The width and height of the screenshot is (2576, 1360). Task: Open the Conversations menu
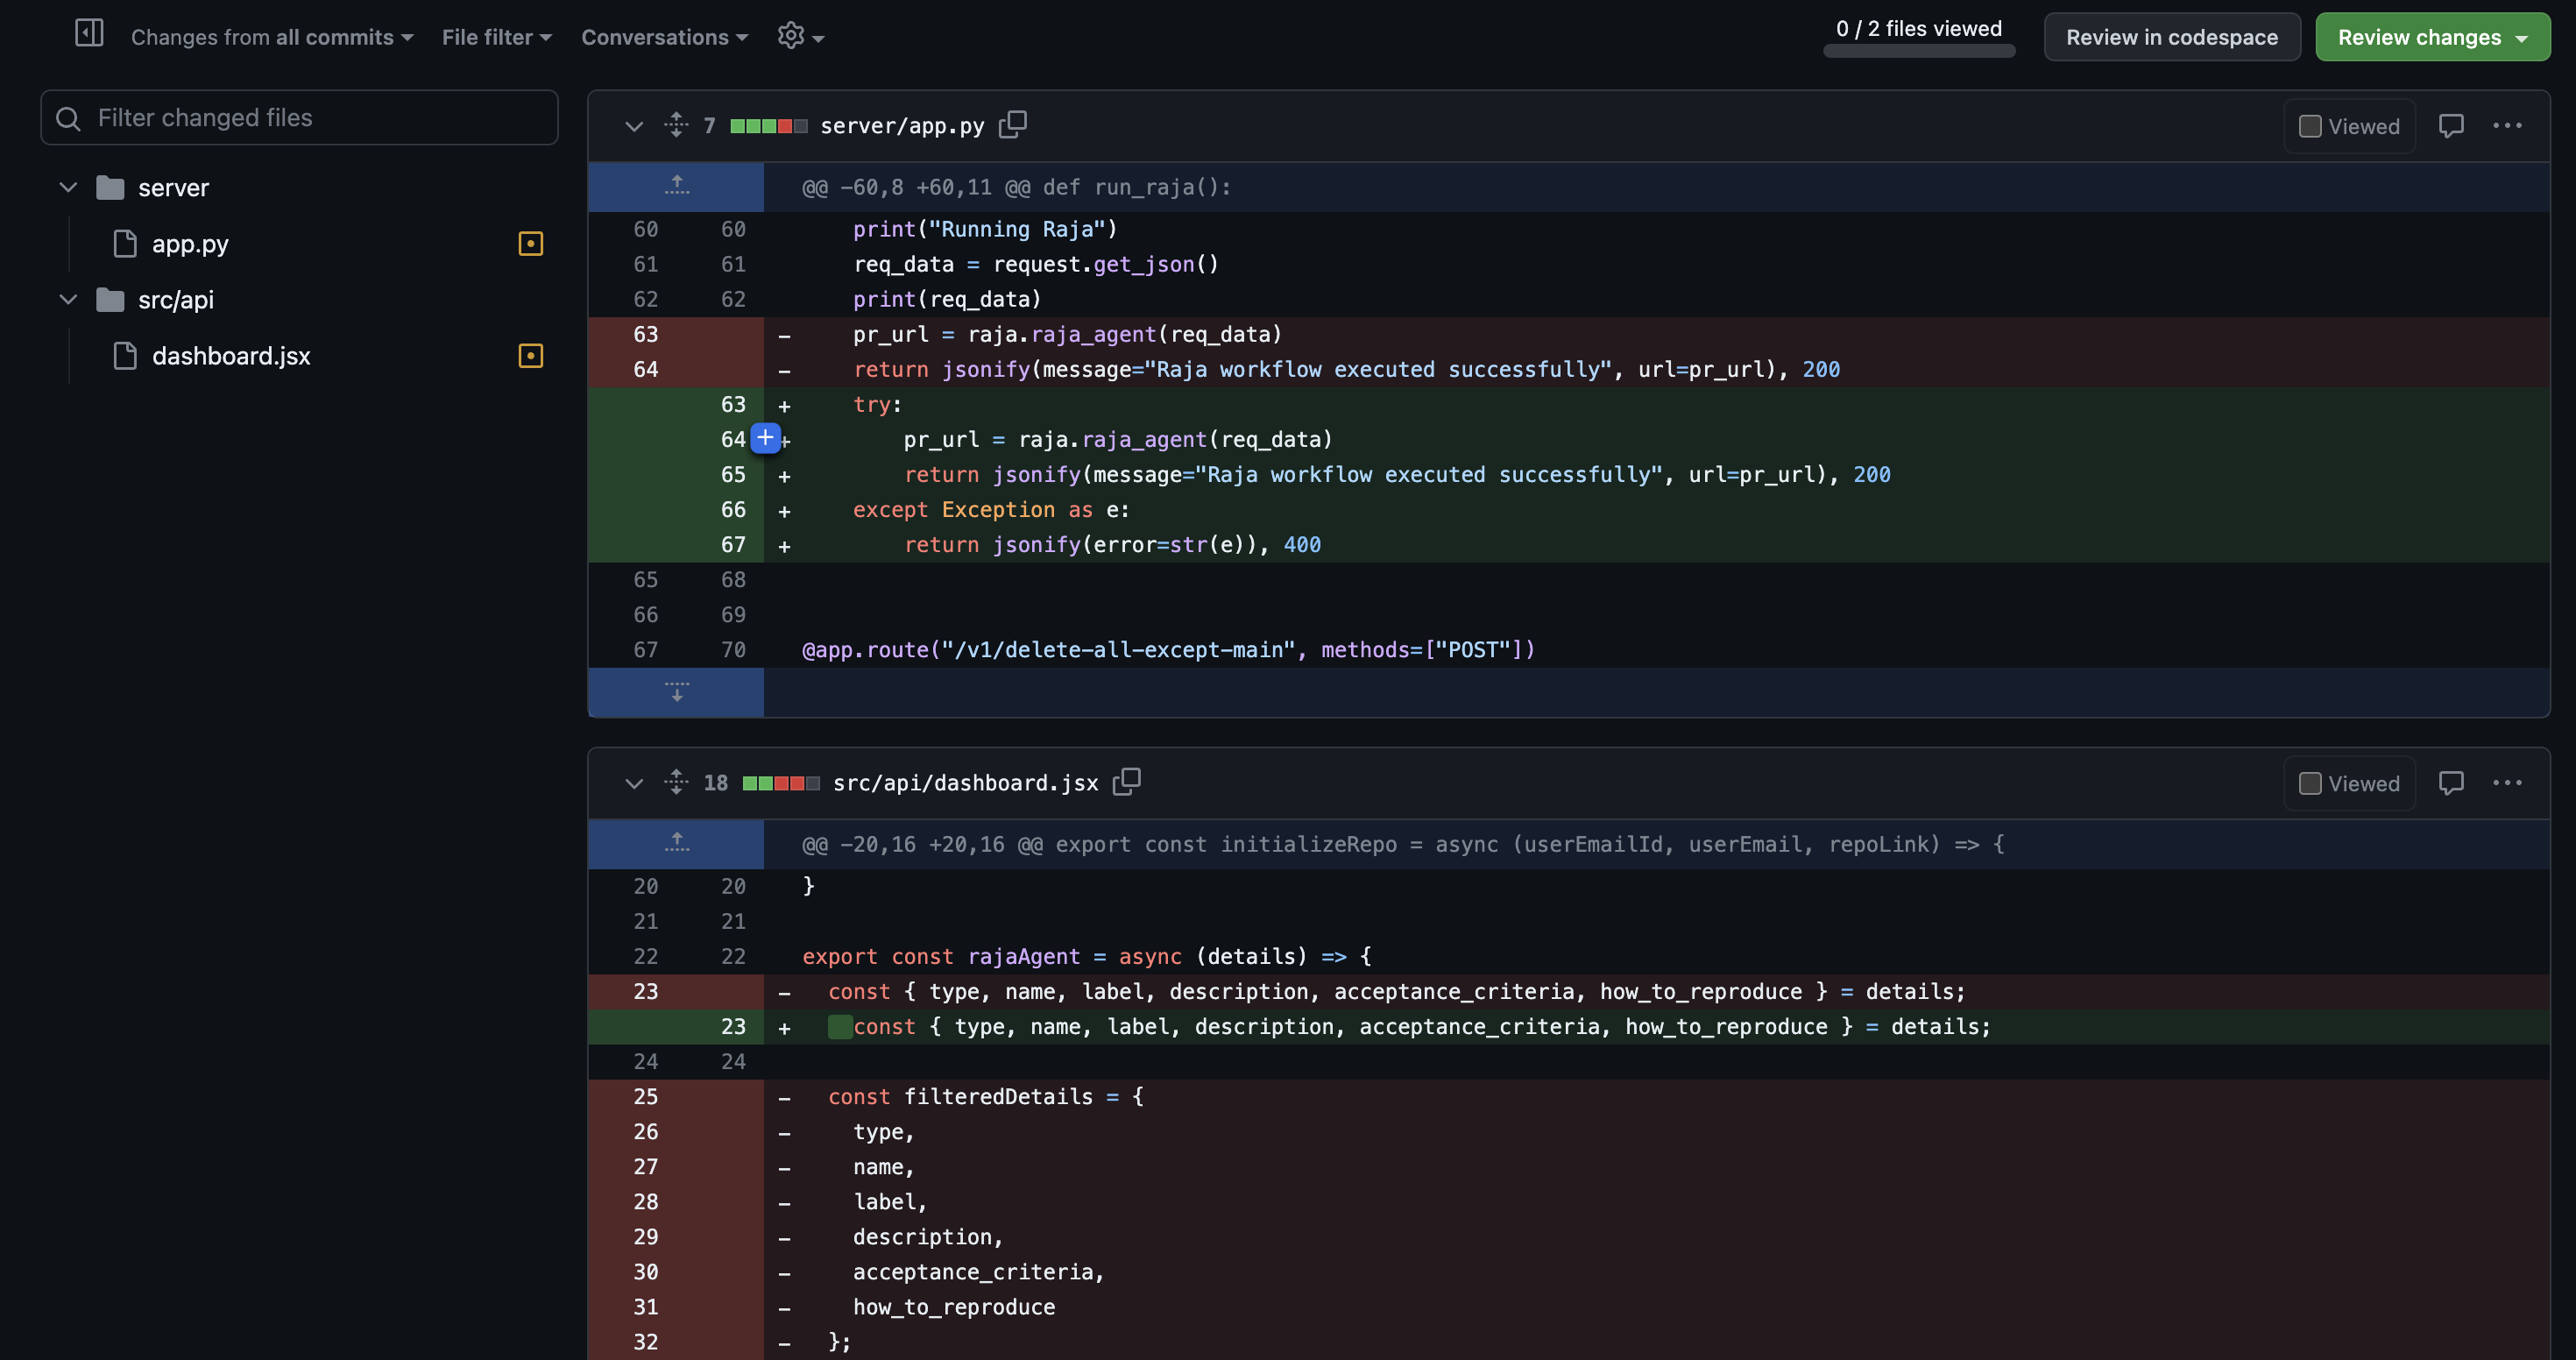click(x=664, y=37)
